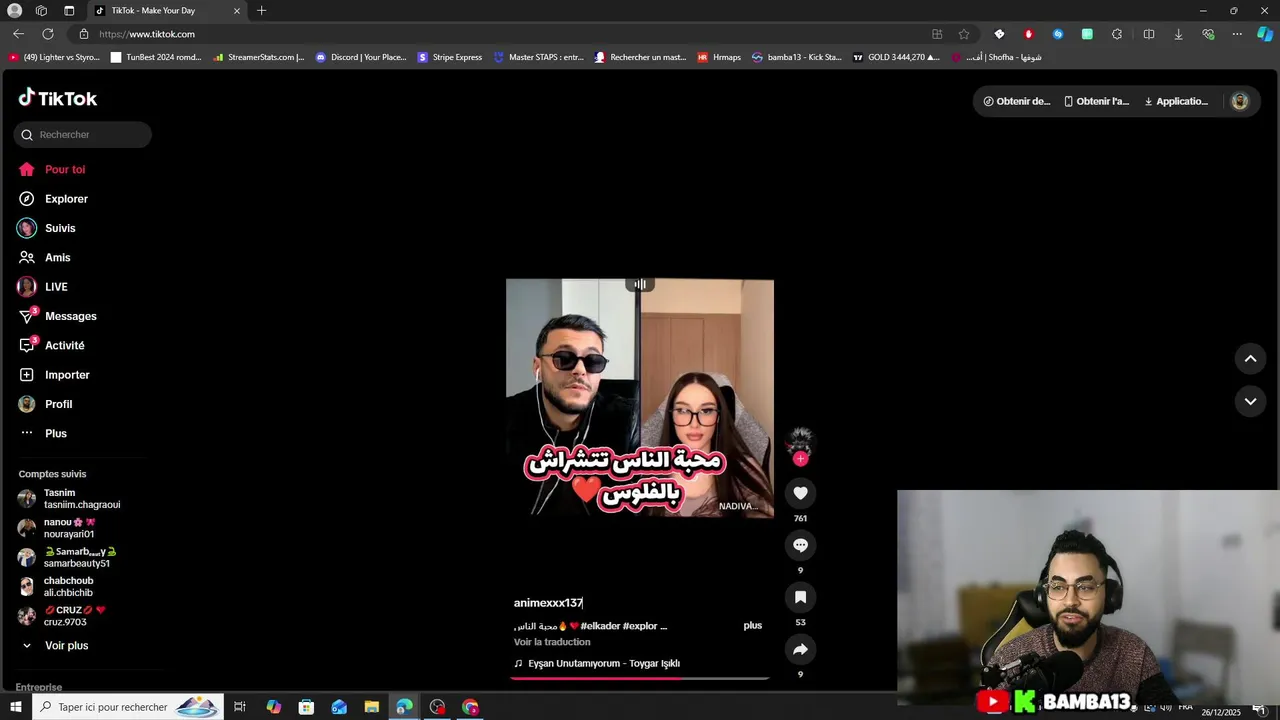
Task: Add page to favorites star icon
Action: tap(964, 34)
